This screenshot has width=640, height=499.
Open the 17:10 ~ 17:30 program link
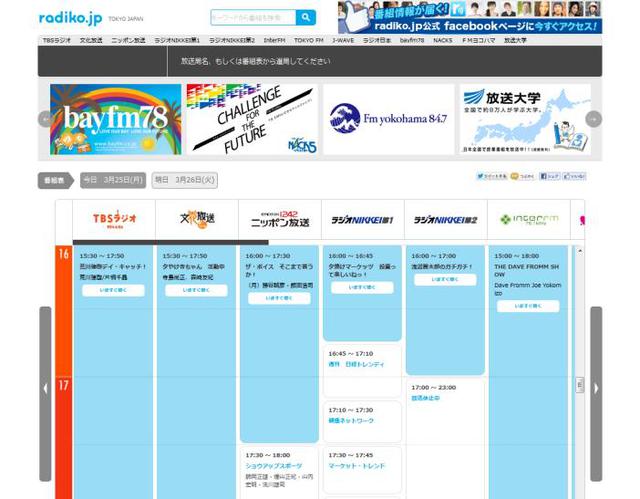point(351,421)
